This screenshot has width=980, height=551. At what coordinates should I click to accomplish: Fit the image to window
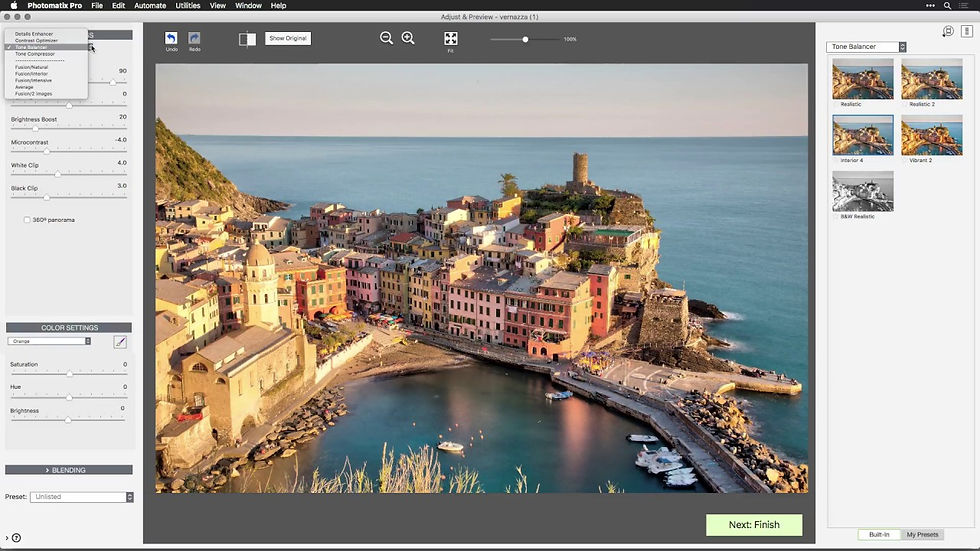451,39
